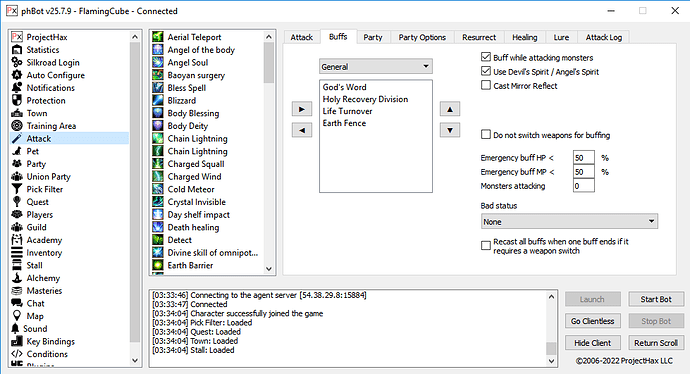
Task: Enable the Cast Mirror Reflect option
Action: (x=486, y=85)
